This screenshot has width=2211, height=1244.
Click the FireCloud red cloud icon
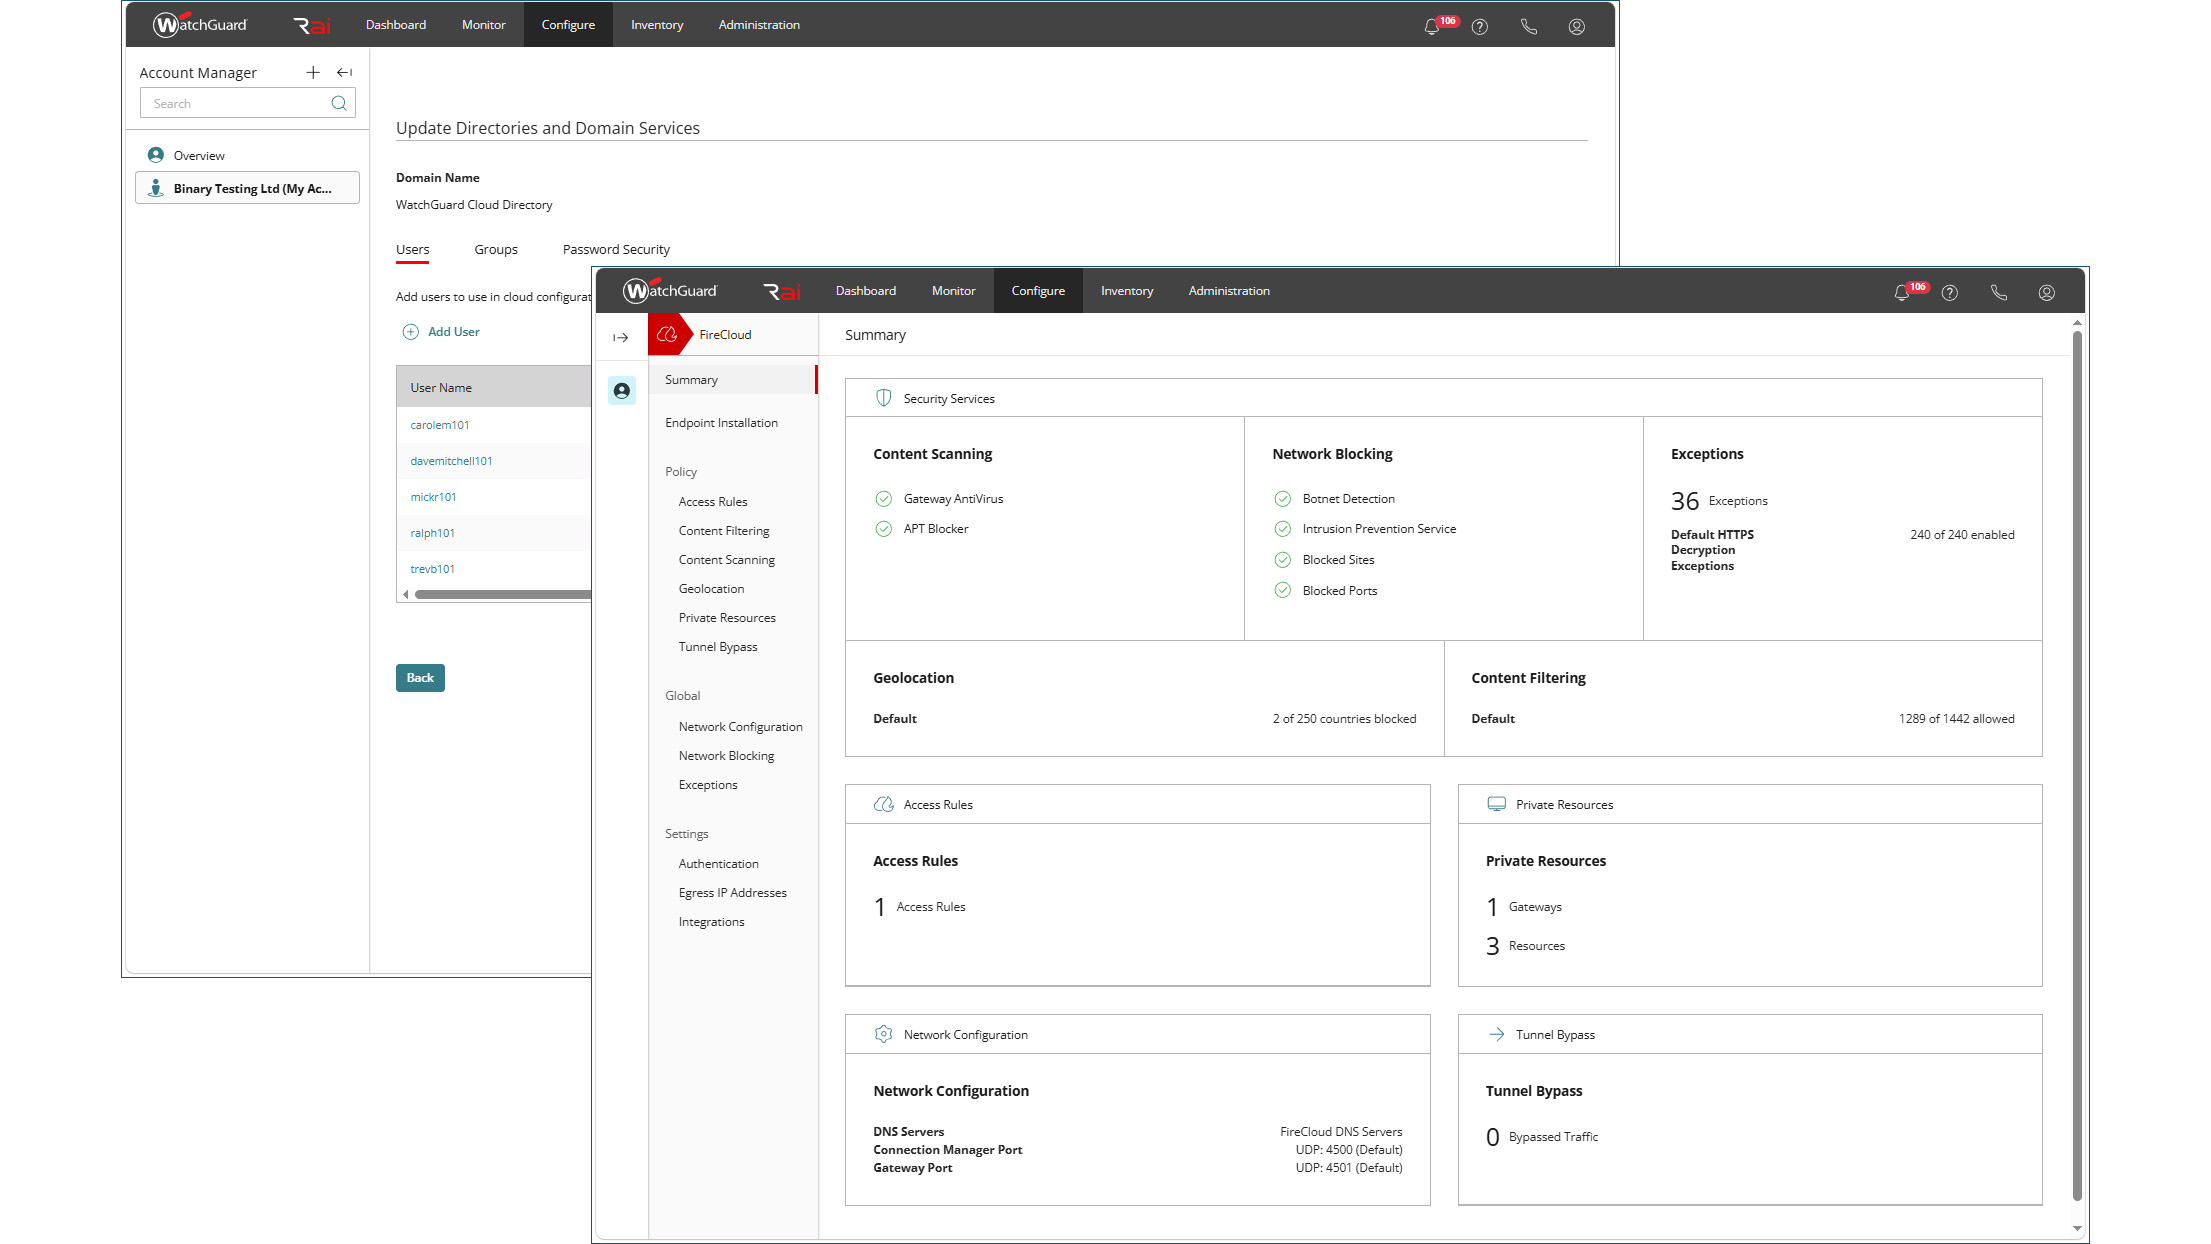coord(667,334)
